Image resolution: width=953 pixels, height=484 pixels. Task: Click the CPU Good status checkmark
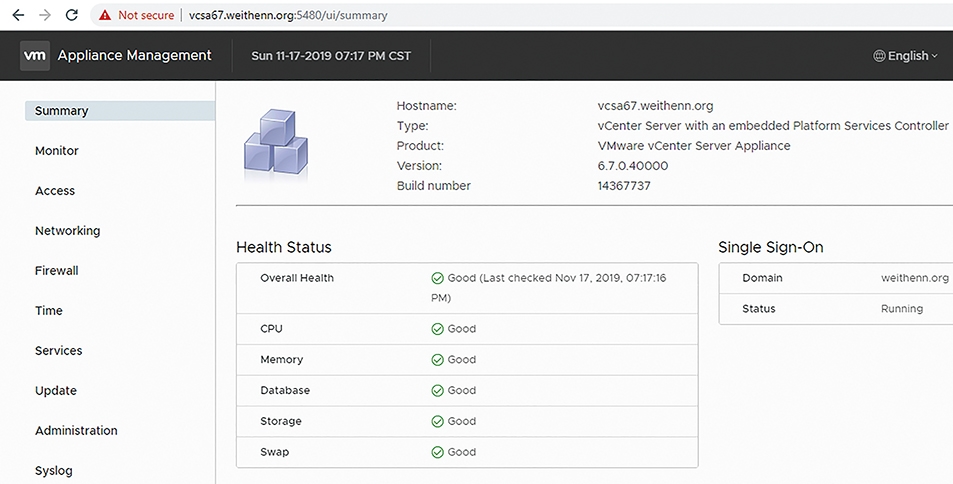click(437, 329)
